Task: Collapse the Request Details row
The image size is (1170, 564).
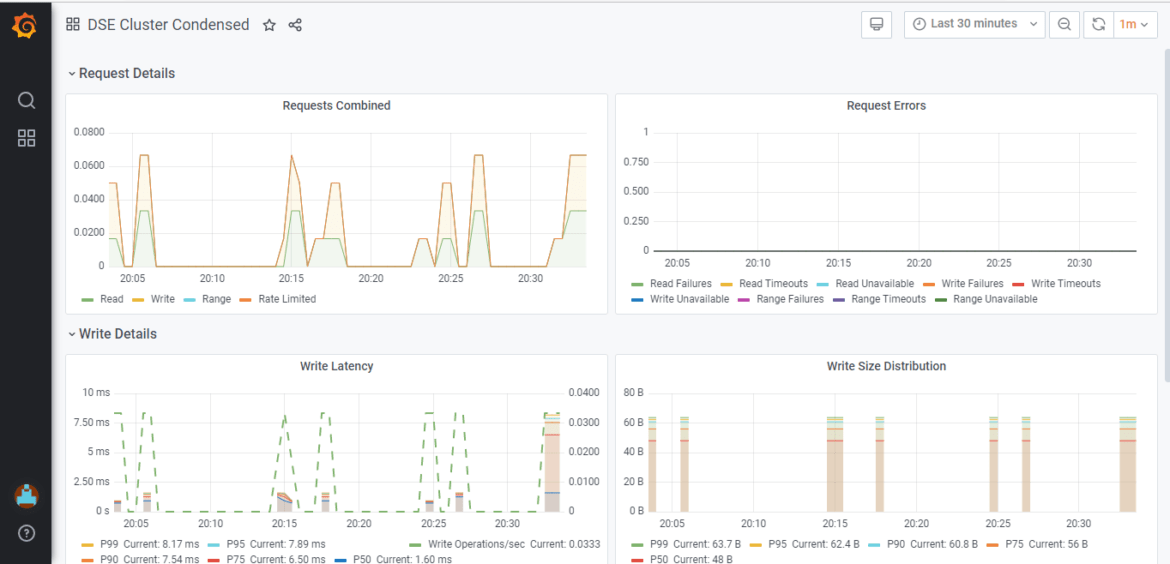Action: pos(121,73)
